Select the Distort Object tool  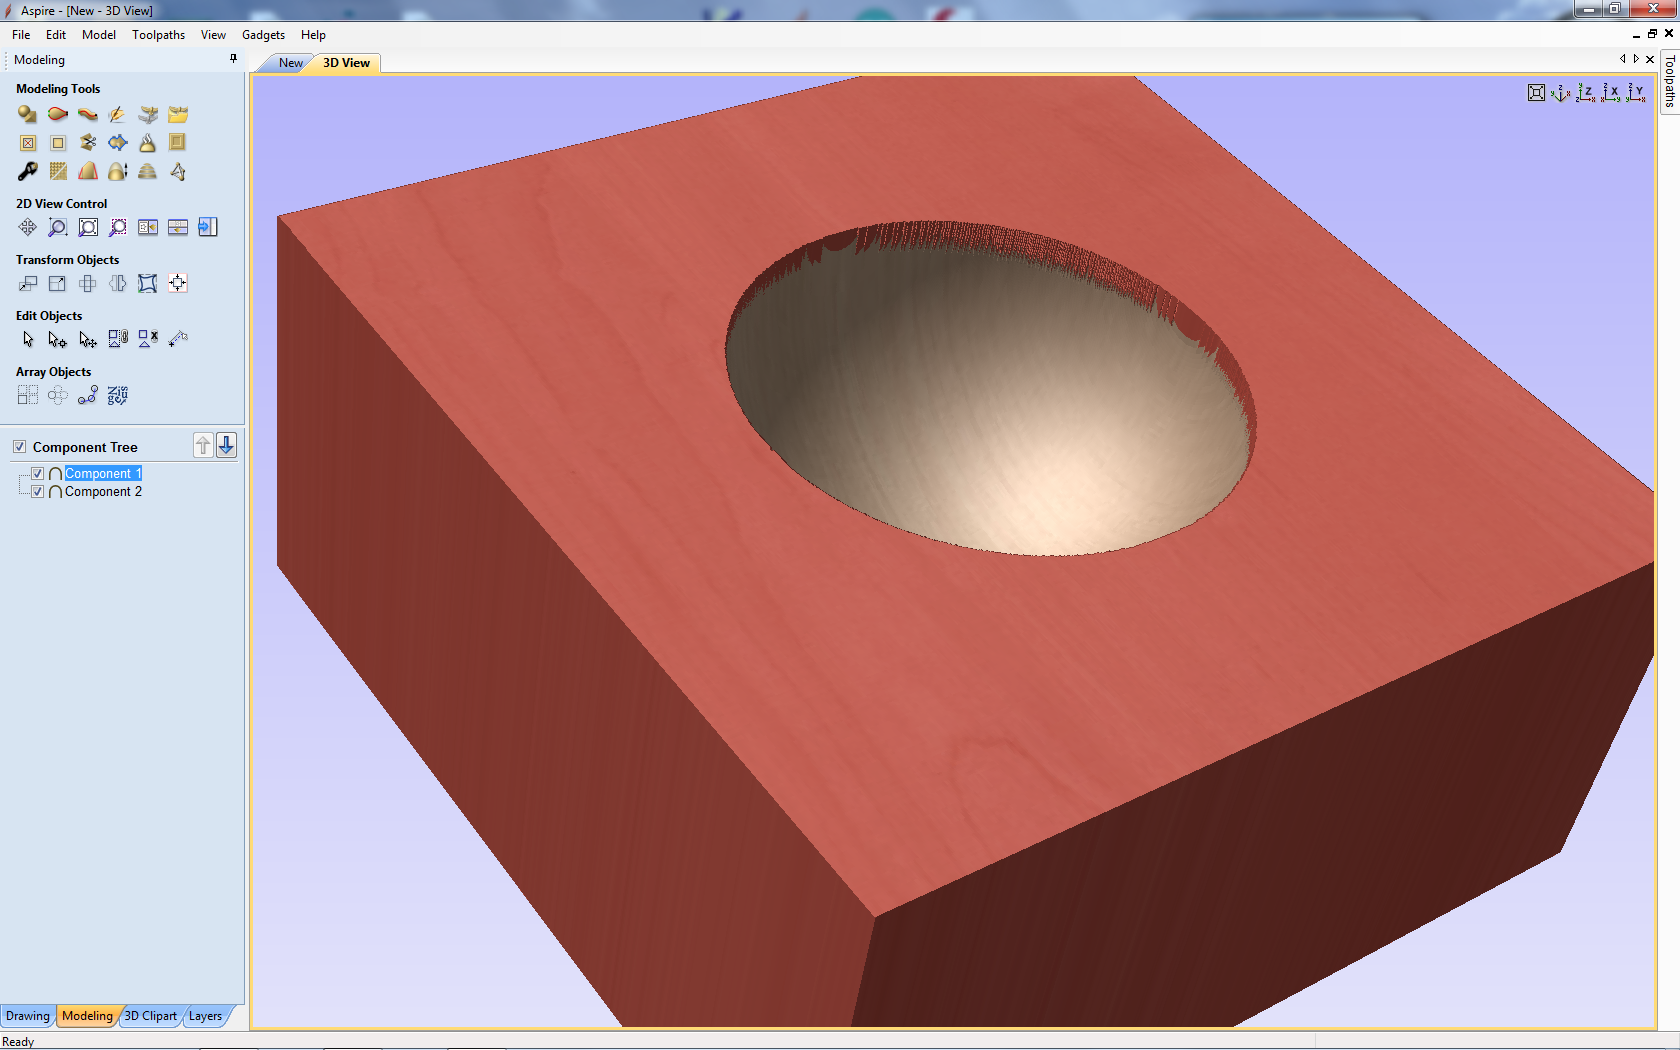(148, 284)
